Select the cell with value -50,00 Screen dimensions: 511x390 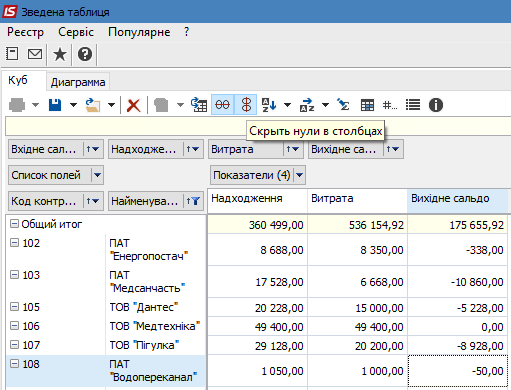tap(457, 371)
